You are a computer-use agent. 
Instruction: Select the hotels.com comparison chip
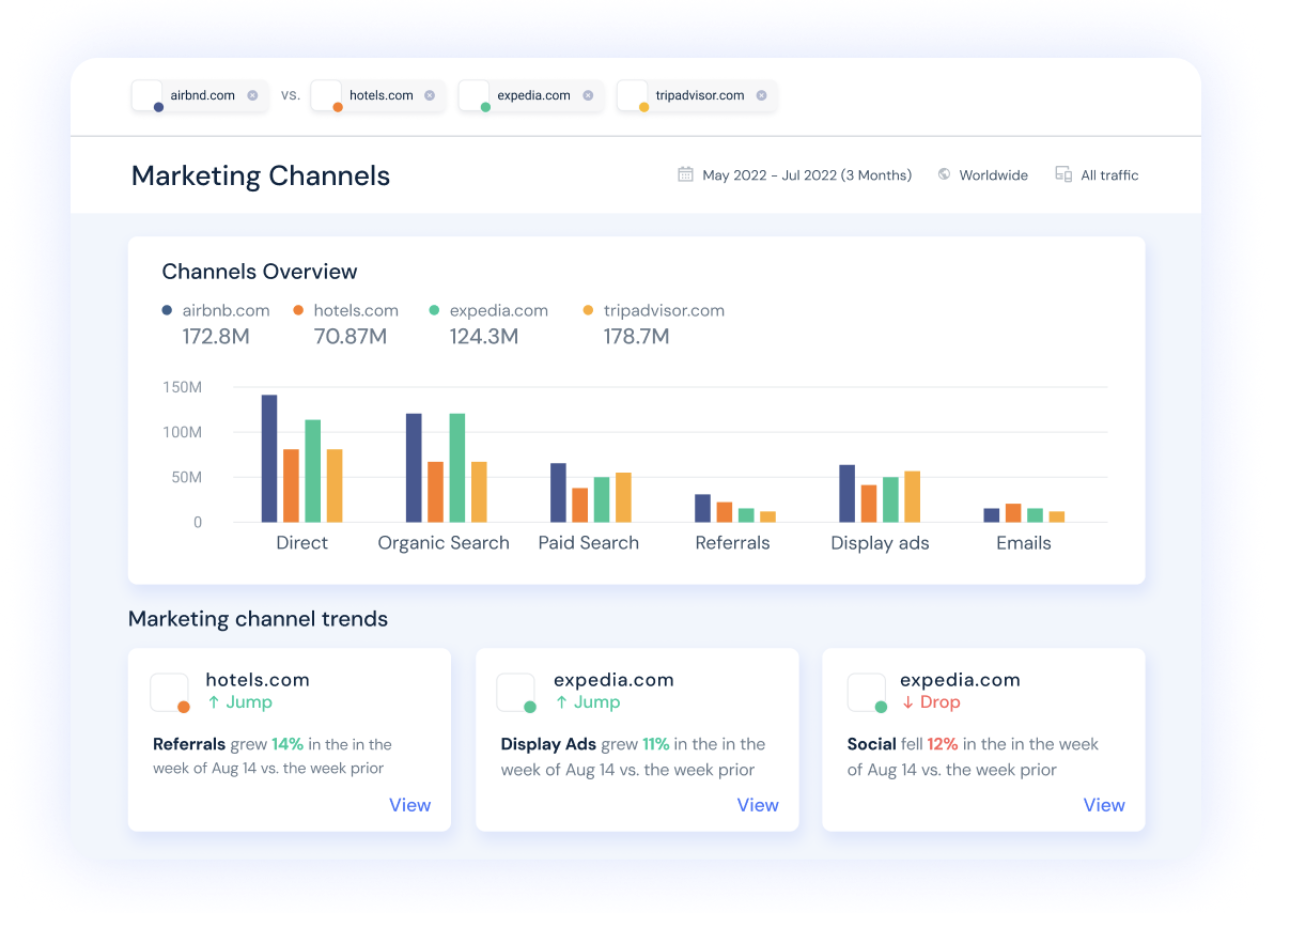coord(377,96)
